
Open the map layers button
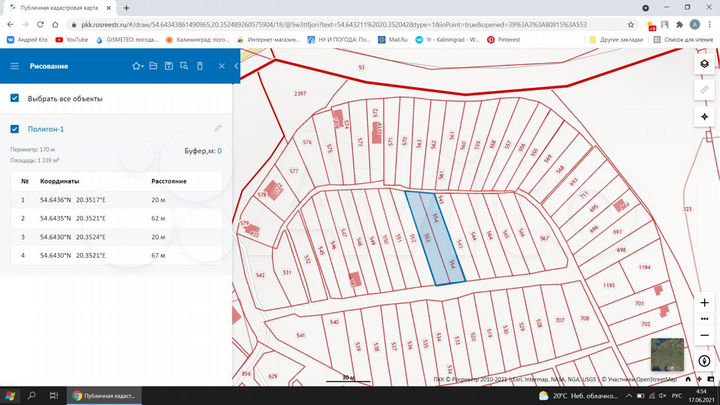[705, 64]
